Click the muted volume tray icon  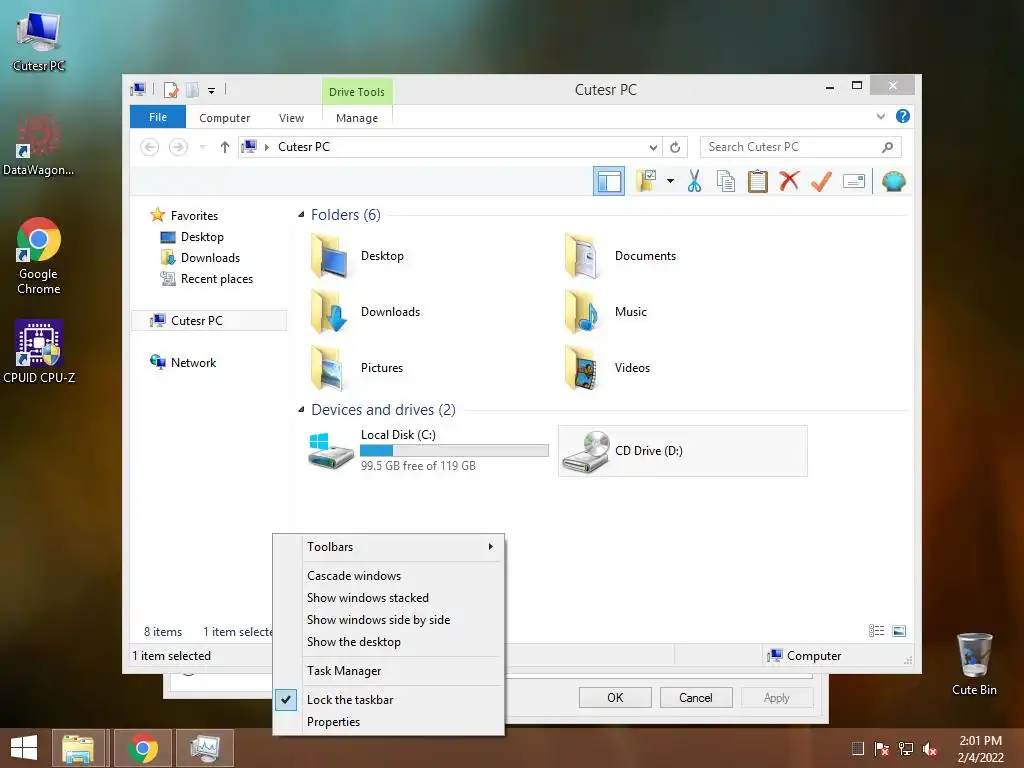coord(930,749)
